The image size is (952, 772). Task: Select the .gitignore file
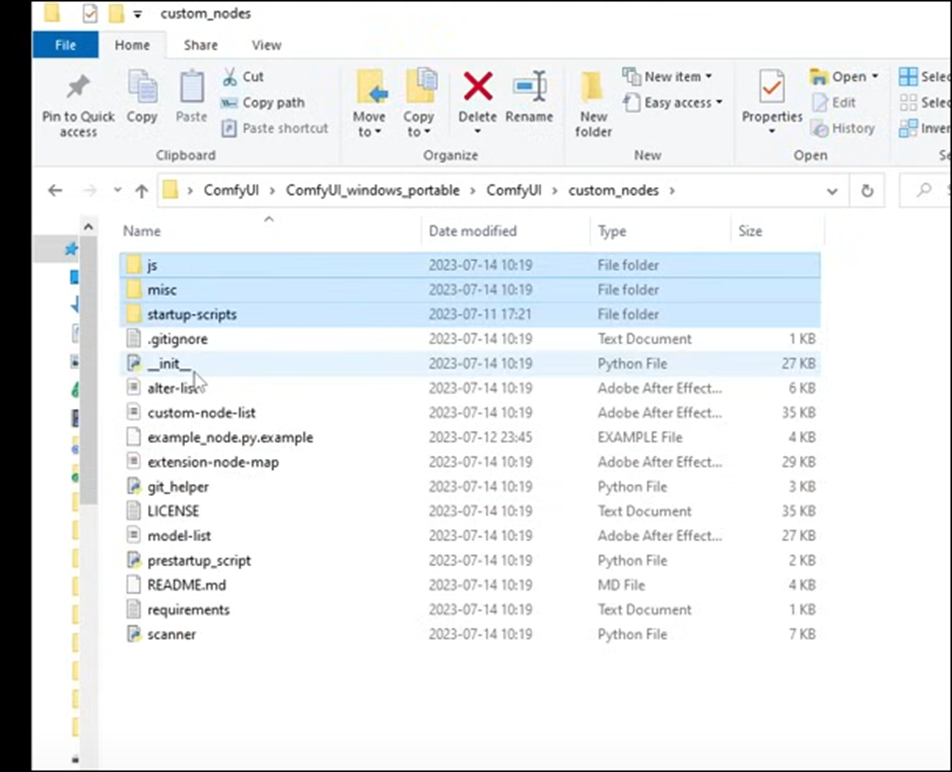point(470,339)
